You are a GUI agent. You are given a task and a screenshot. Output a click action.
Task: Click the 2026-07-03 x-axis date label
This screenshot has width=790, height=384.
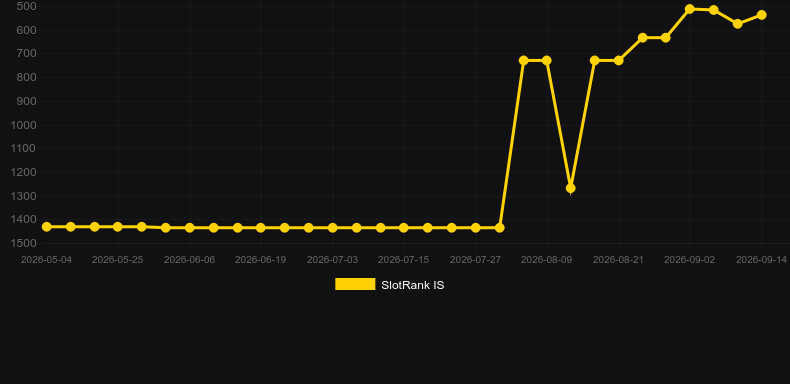[333, 260]
